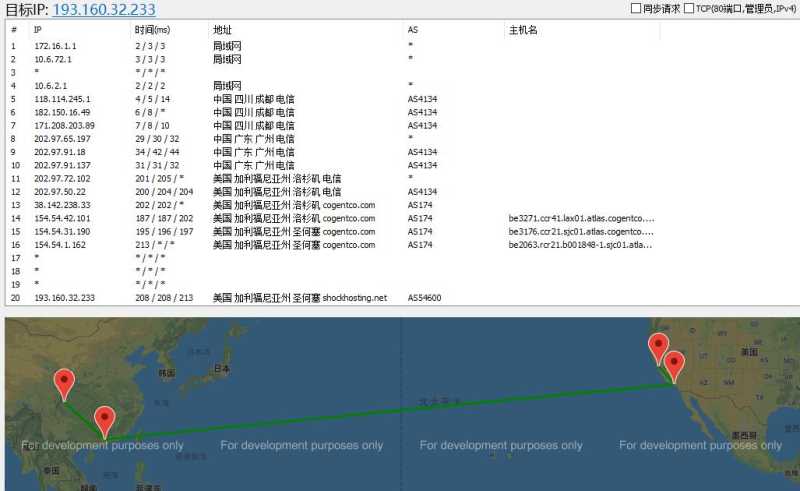The height and width of the screenshot is (491, 800).
Task: Click the Guangzhou map marker pin
Action: tap(105, 423)
